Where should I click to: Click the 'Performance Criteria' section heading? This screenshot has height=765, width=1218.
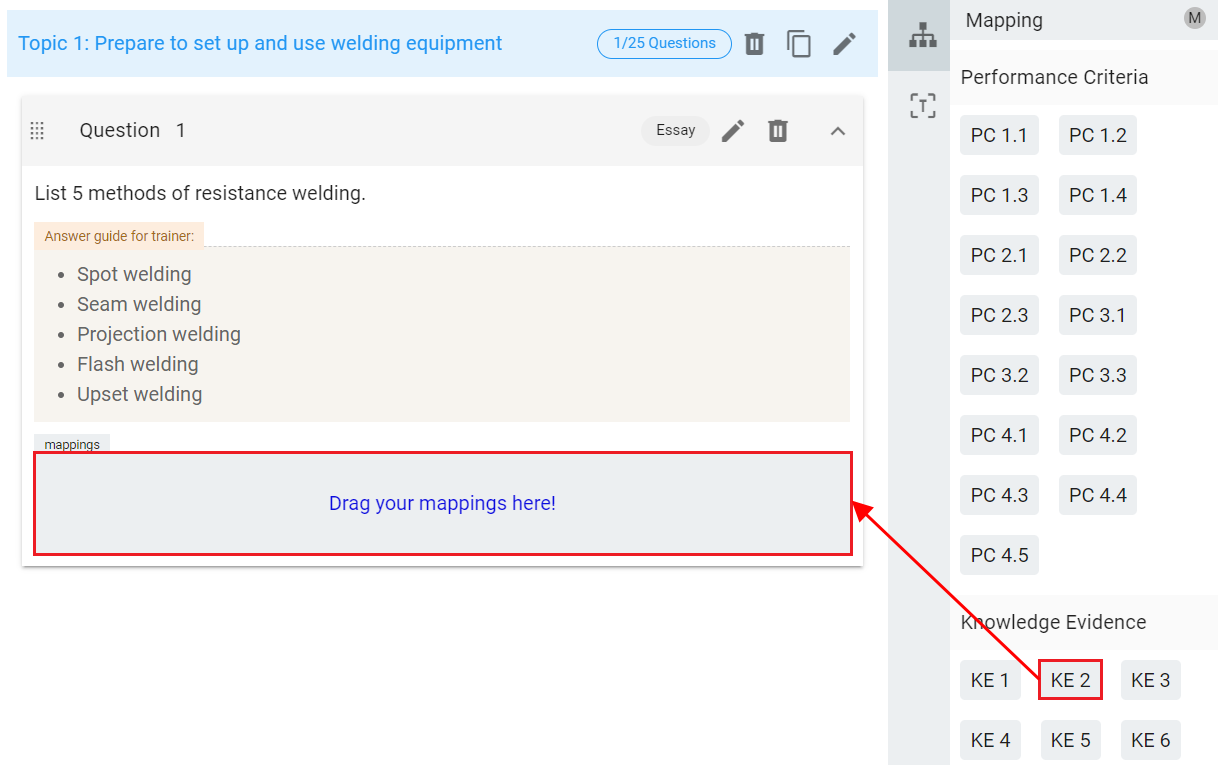(x=1054, y=77)
